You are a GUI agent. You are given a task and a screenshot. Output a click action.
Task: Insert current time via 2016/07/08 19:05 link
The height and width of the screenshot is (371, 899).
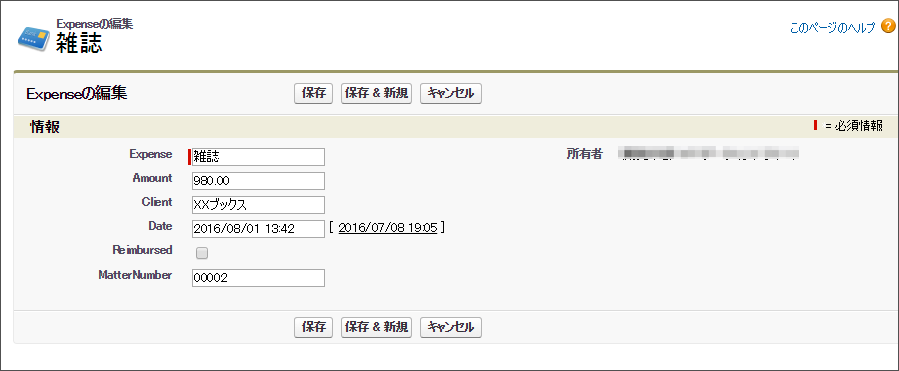point(388,228)
